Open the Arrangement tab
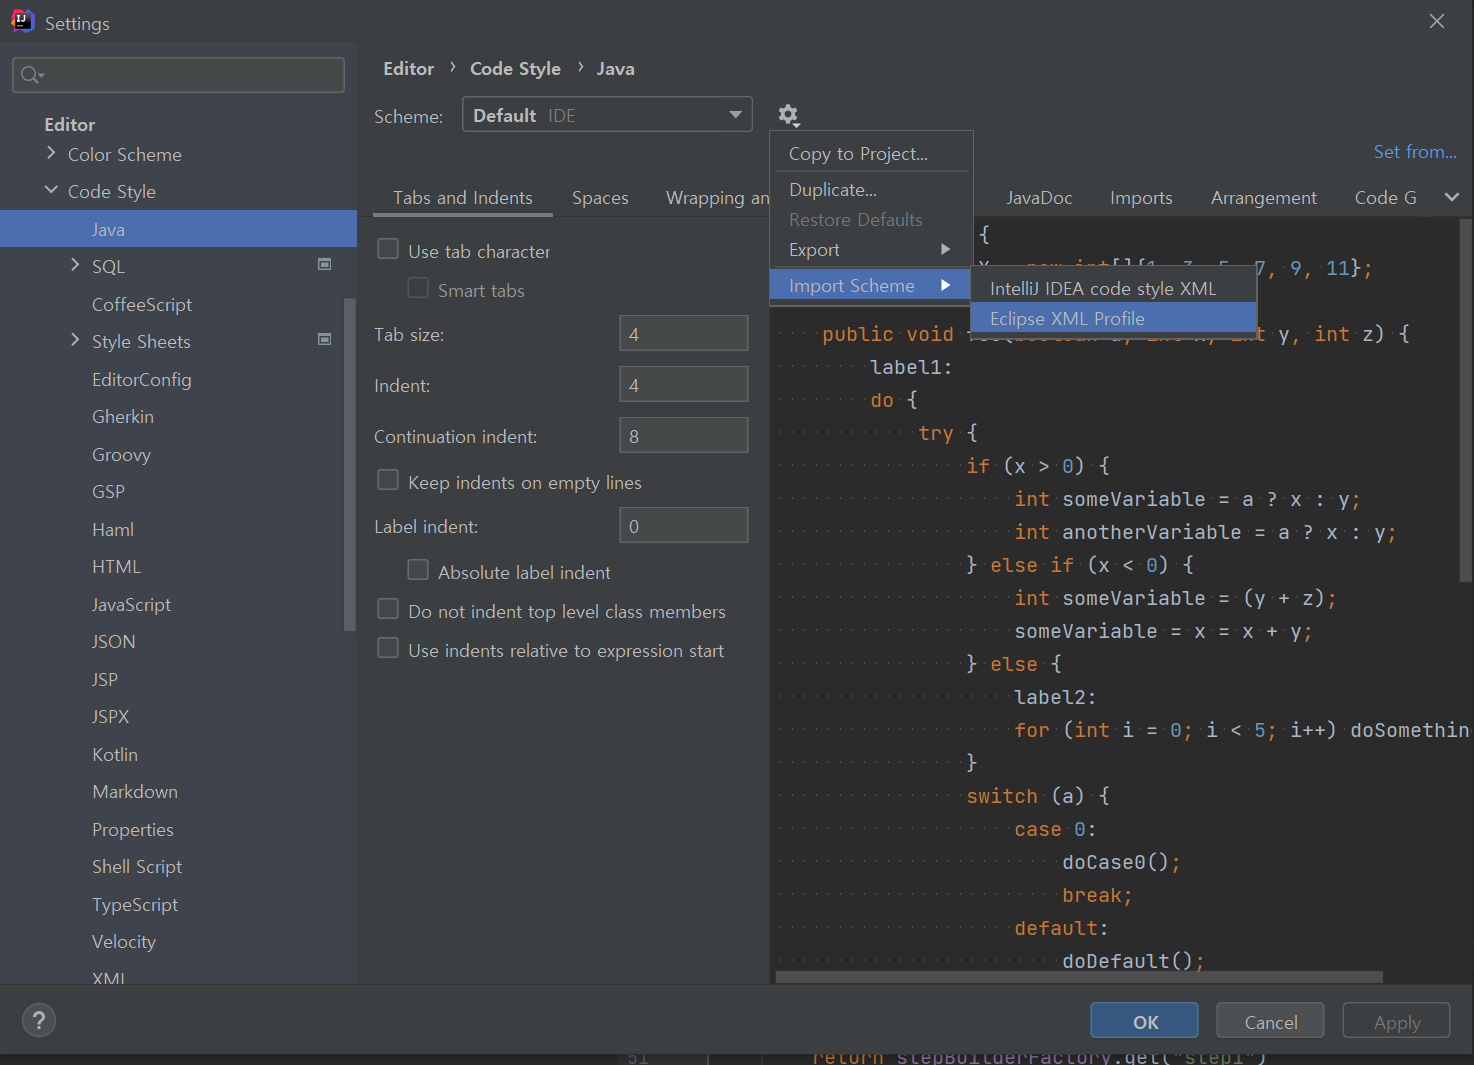 coord(1264,198)
